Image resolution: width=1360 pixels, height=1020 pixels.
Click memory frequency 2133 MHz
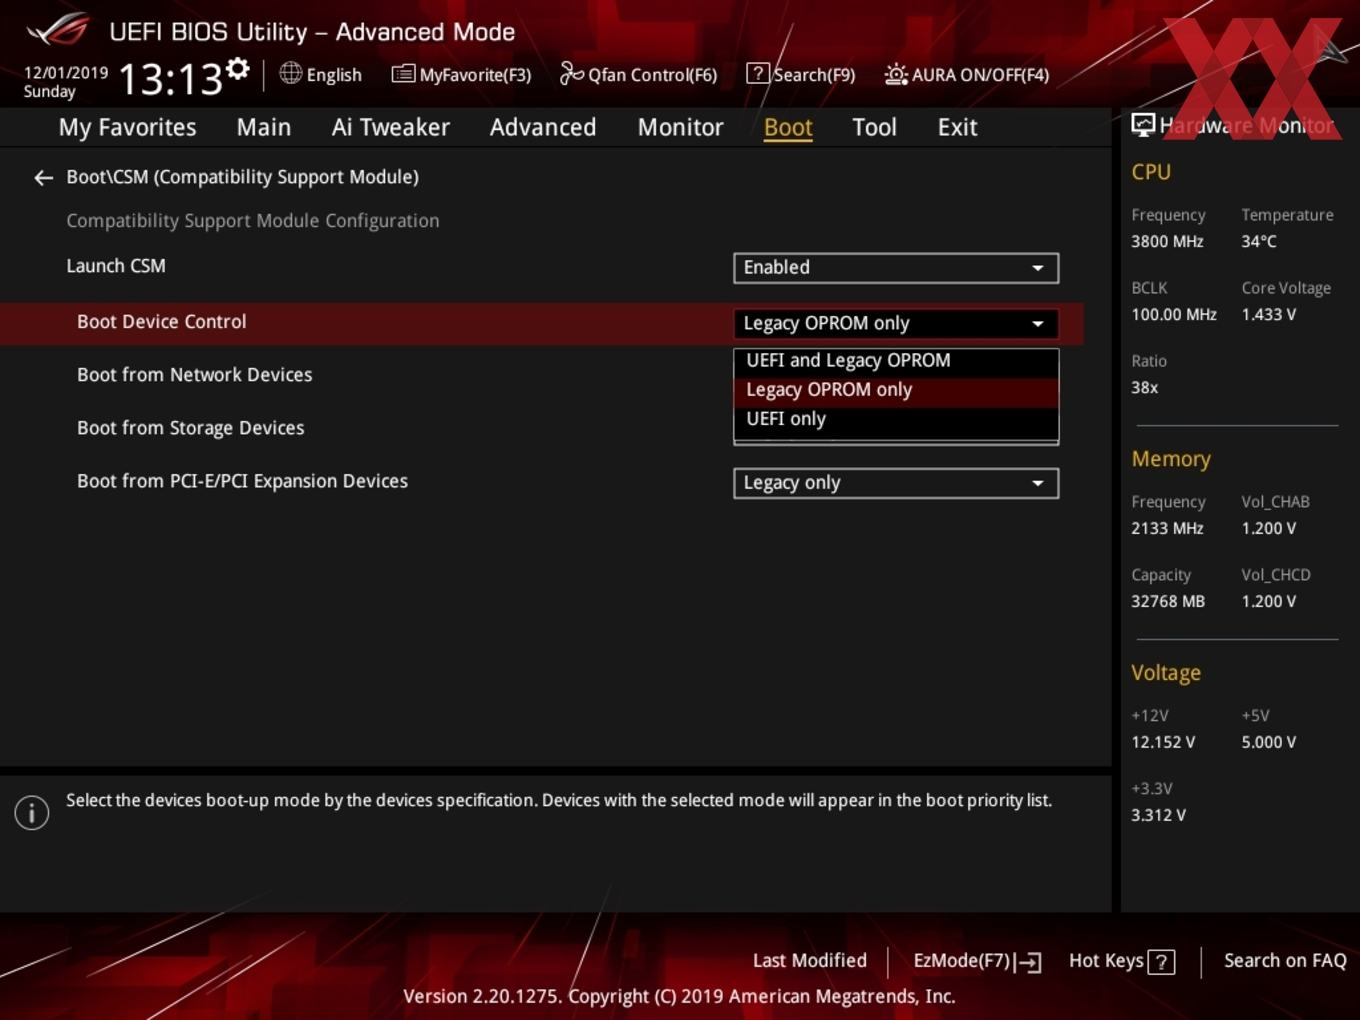pyautogui.click(x=1167, y=529)
